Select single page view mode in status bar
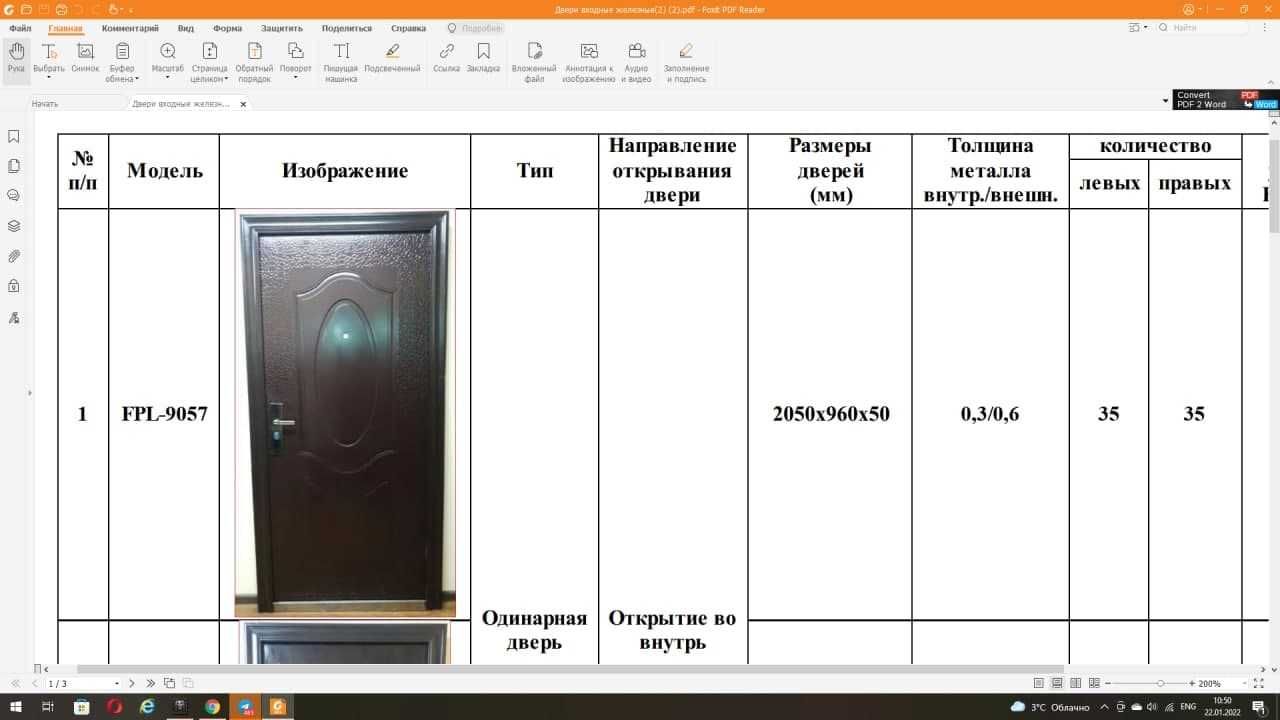 (x=1039, y=683)
